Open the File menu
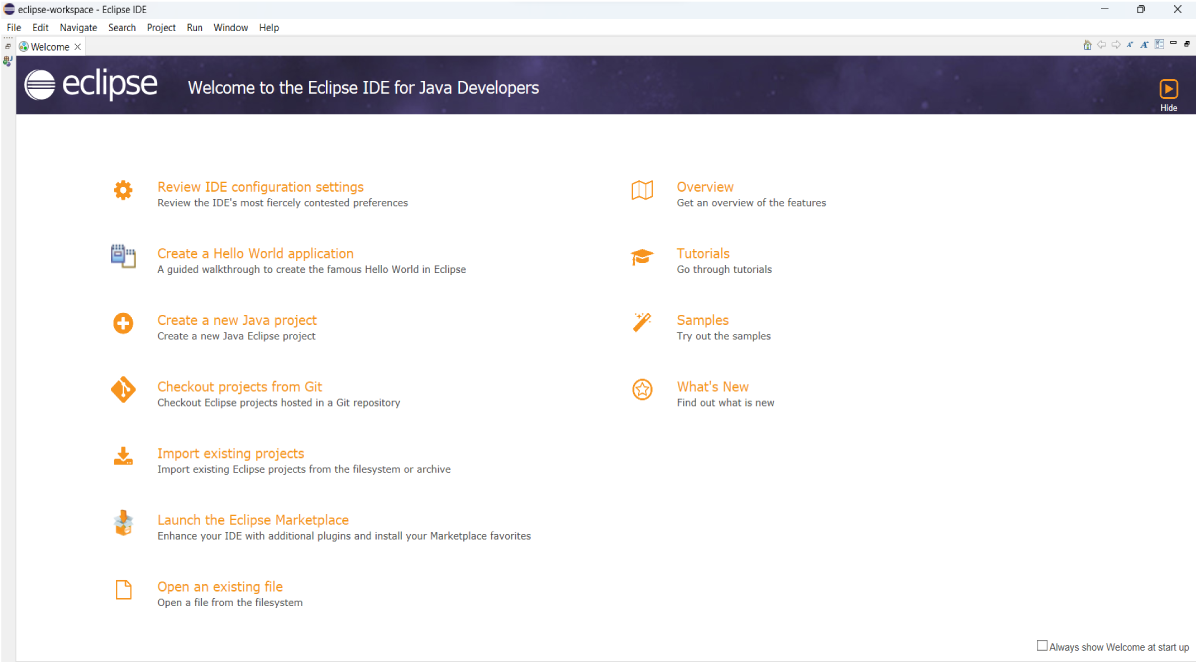Screen dimensions: 1196x663 click(13, 27)
